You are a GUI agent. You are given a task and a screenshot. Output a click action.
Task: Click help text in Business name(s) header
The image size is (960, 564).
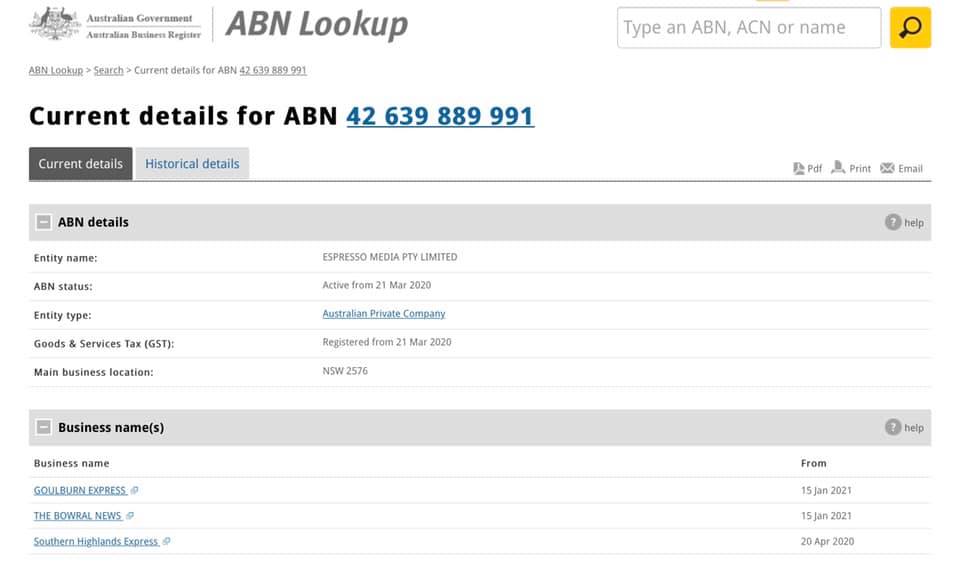click(x=914, y=427)
